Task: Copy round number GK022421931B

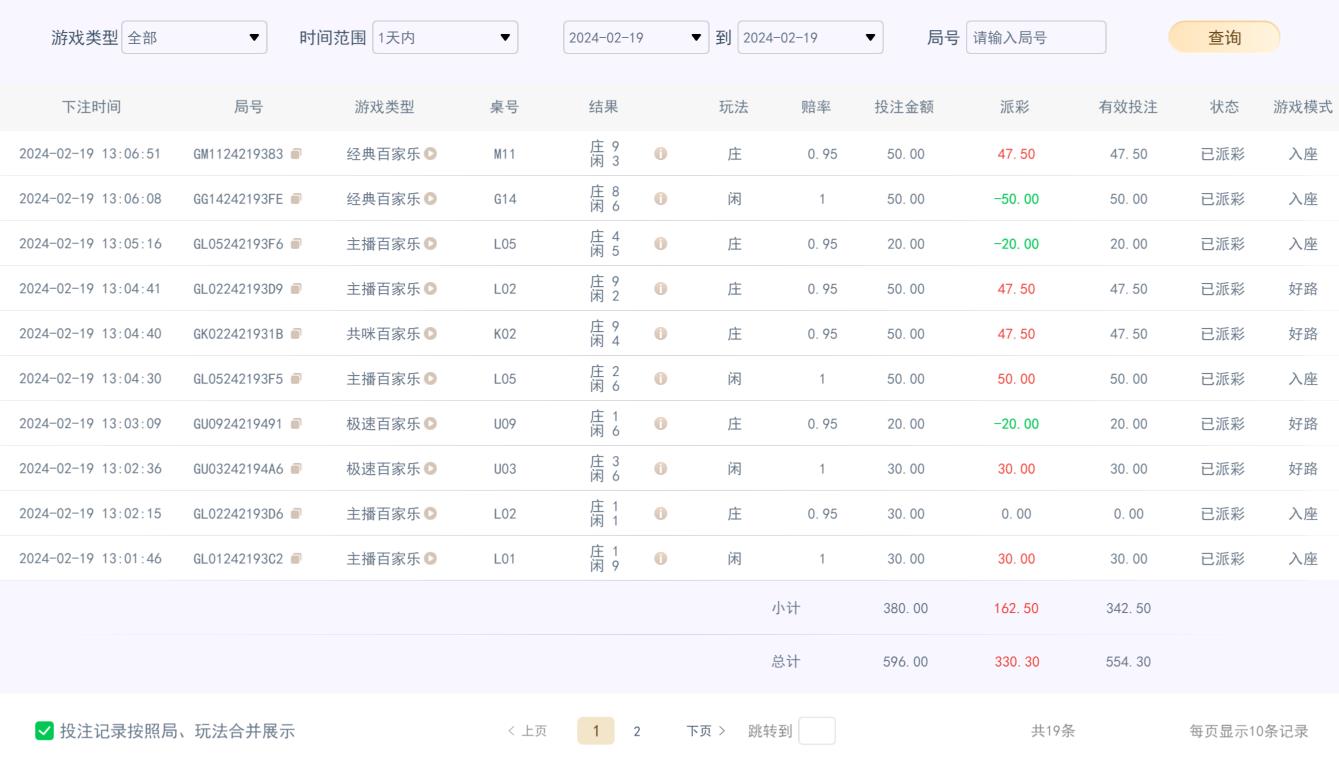Action: coord(296,334)
